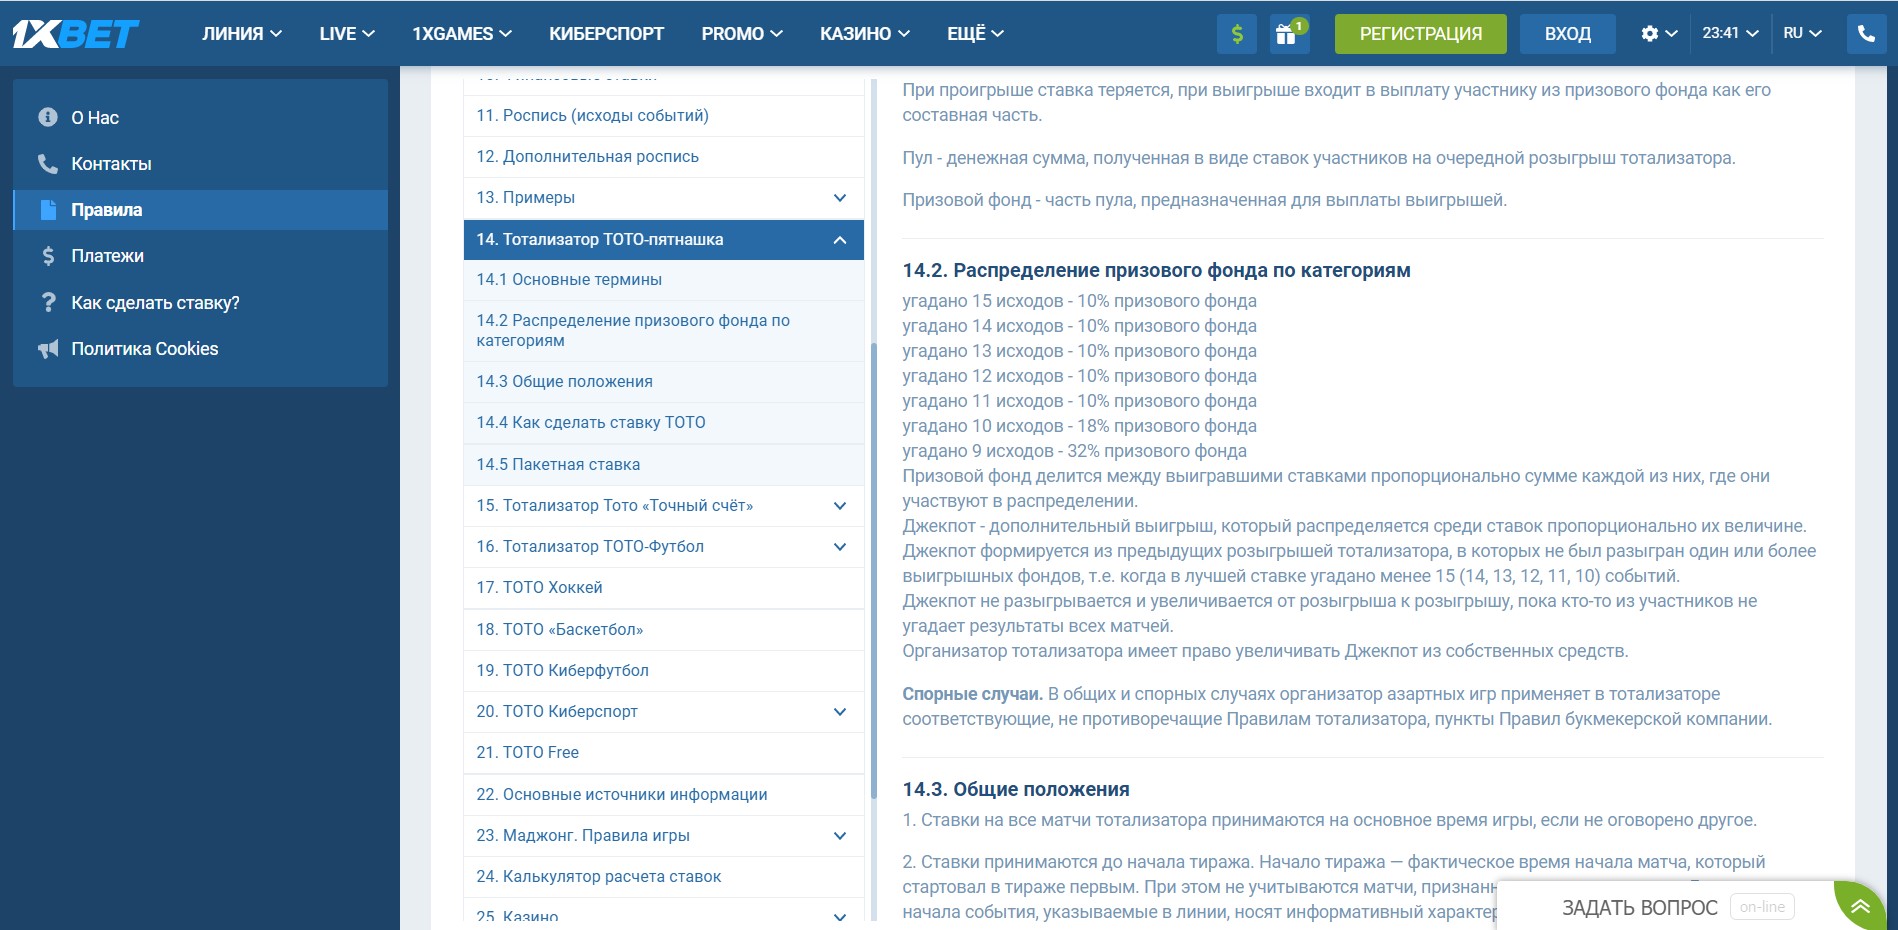Click the bold Спорные случаи text

pos(972,694)
